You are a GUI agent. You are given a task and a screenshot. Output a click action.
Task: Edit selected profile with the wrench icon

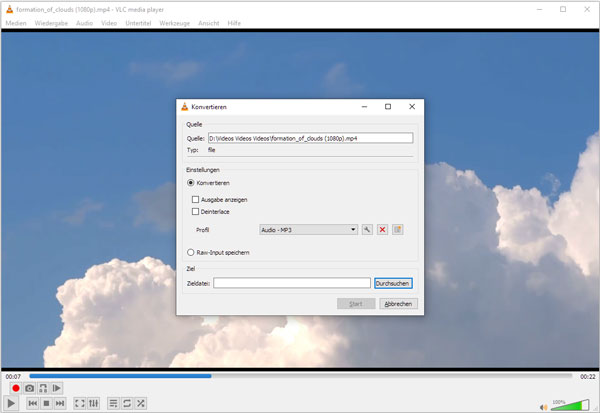click(x=367, y=230)
